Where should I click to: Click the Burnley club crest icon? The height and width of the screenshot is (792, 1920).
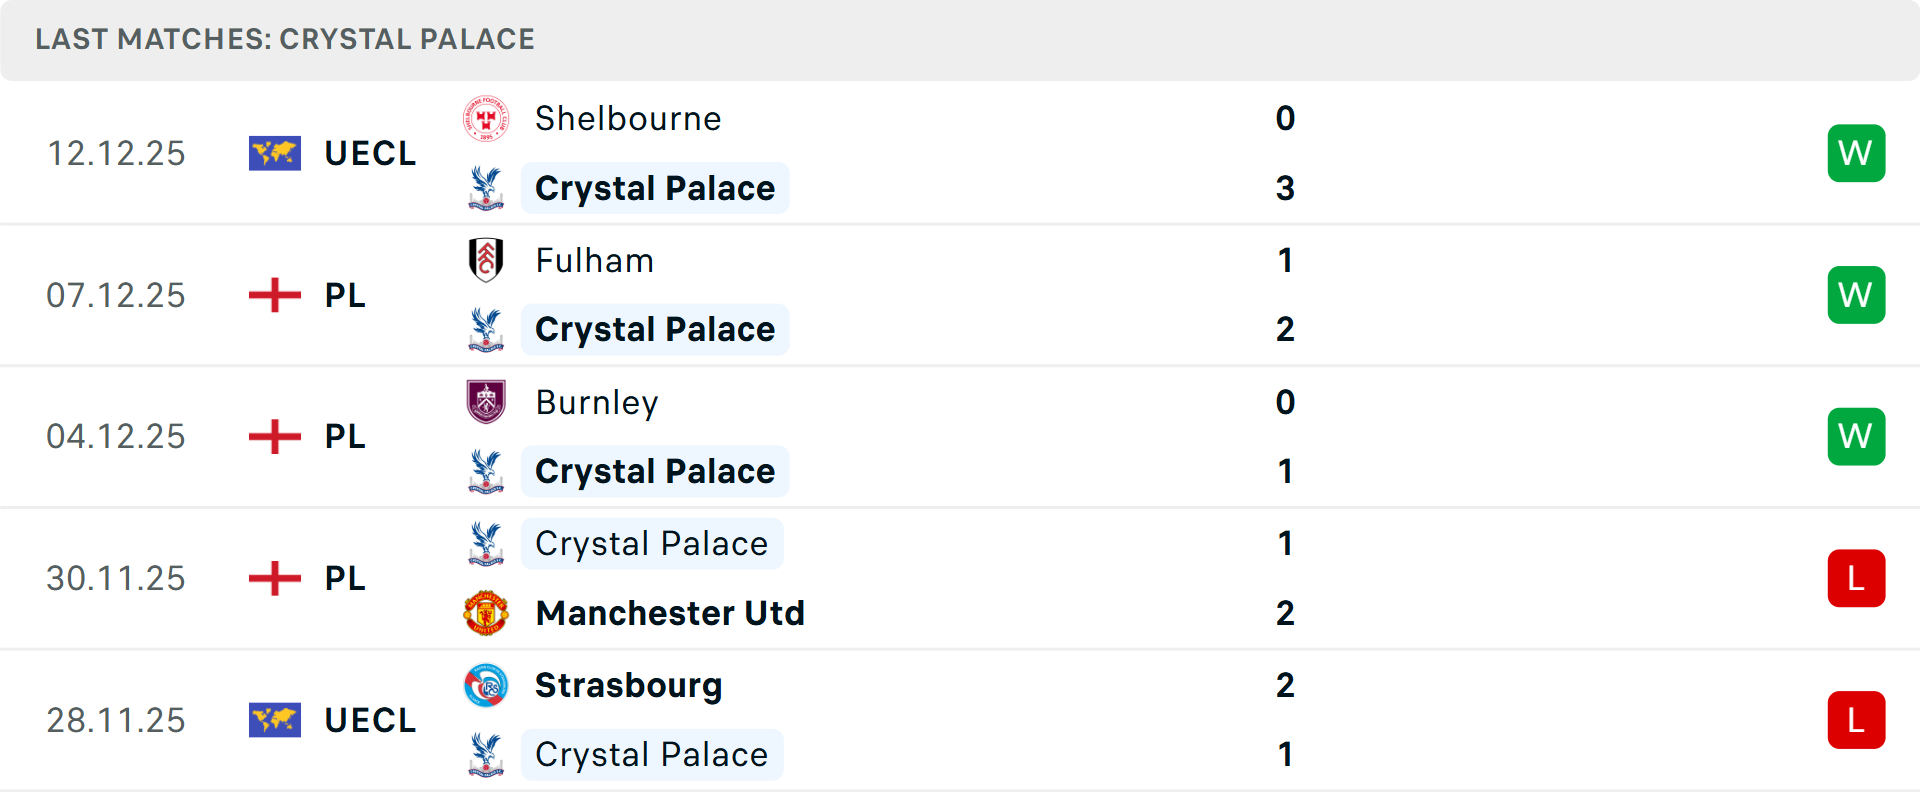click(x=486, y=402)
